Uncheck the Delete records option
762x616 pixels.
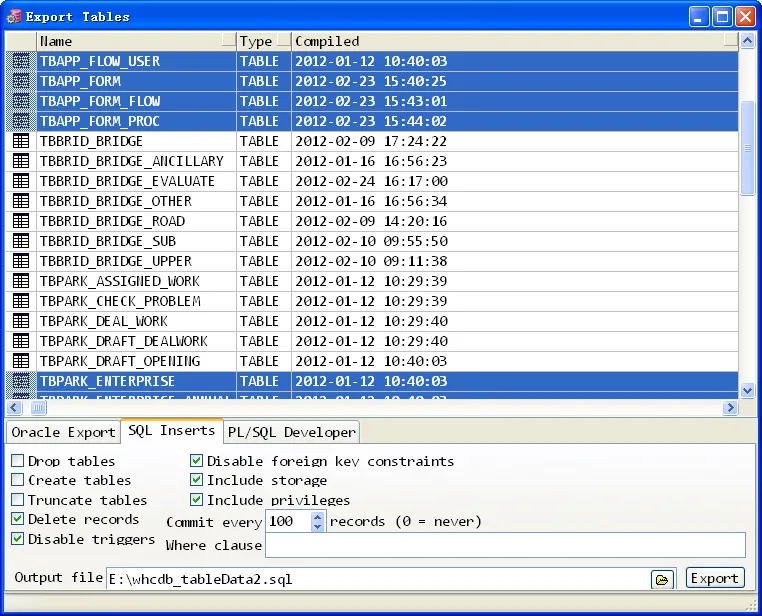point(17,518)
